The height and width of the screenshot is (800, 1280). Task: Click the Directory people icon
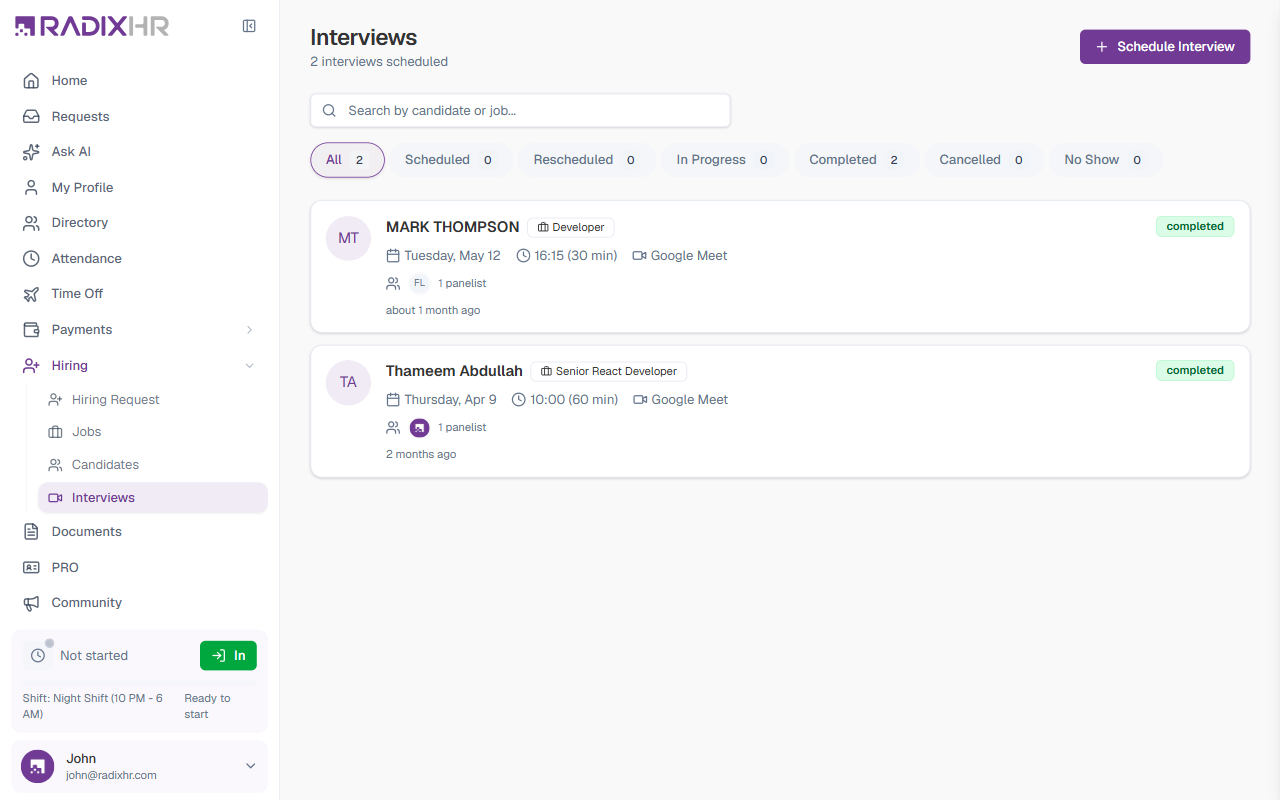31,223
